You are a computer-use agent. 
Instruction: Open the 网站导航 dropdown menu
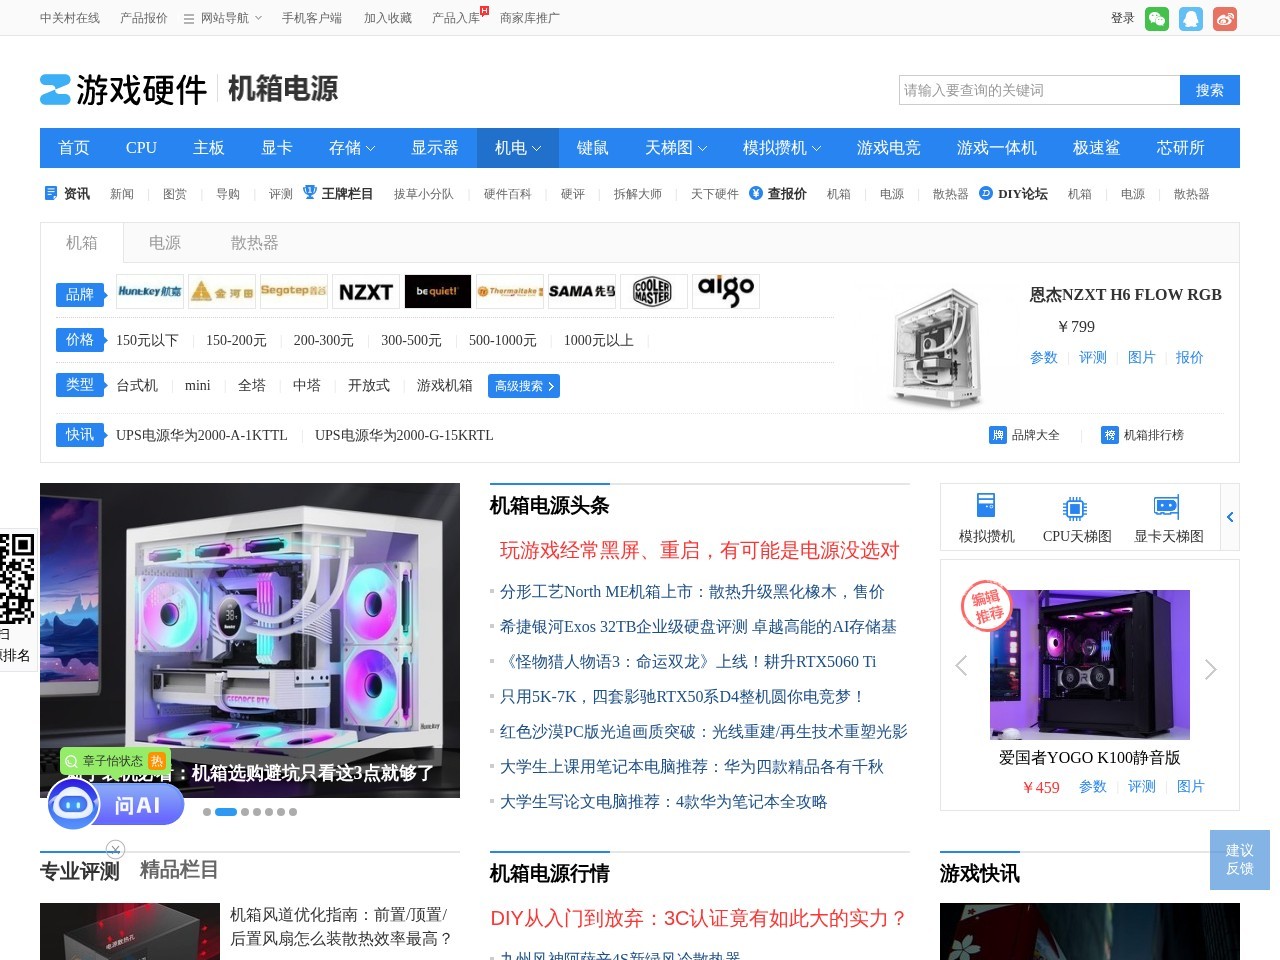click(x=222, y=17)
